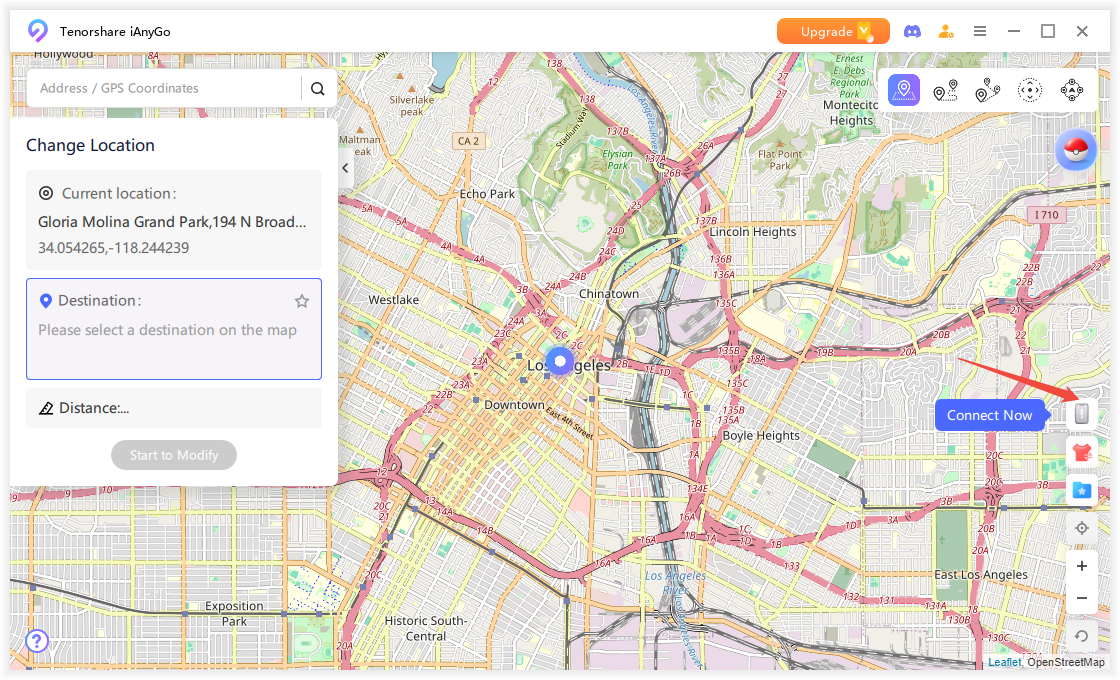Screen dimensions: 1120x680
Task: Select Multi-Spot Mode route icon
Action: click(987, 90)
